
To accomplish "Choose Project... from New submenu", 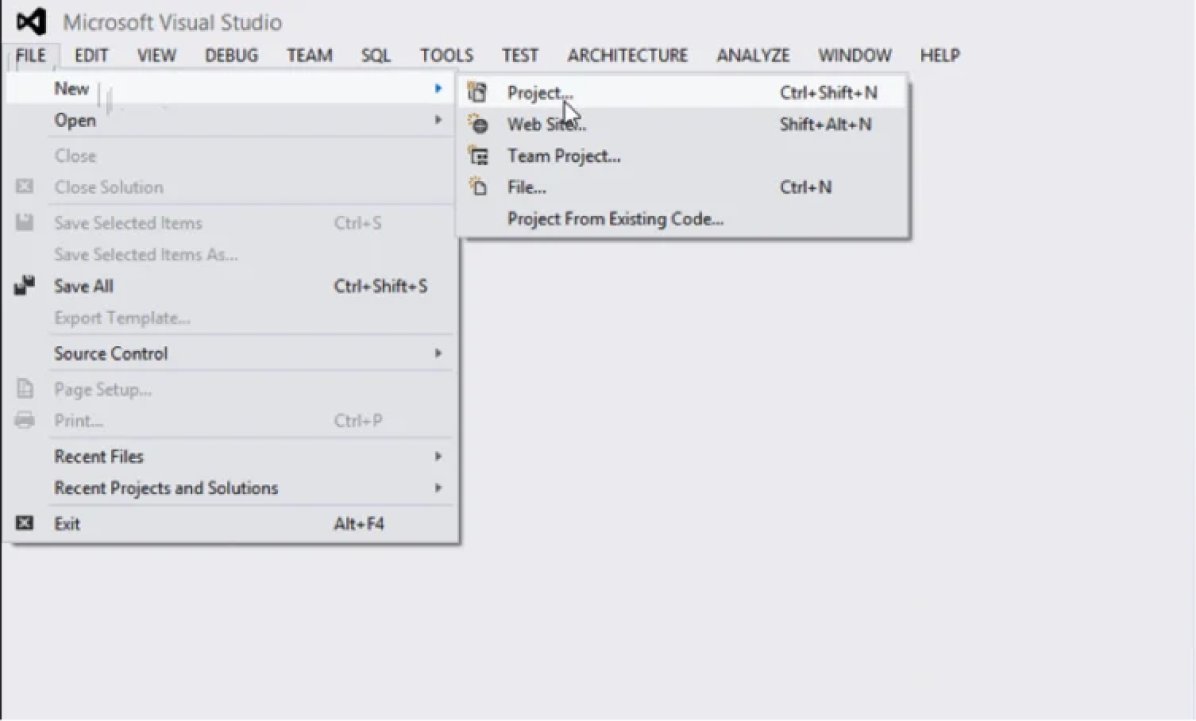I will [683, 92].
